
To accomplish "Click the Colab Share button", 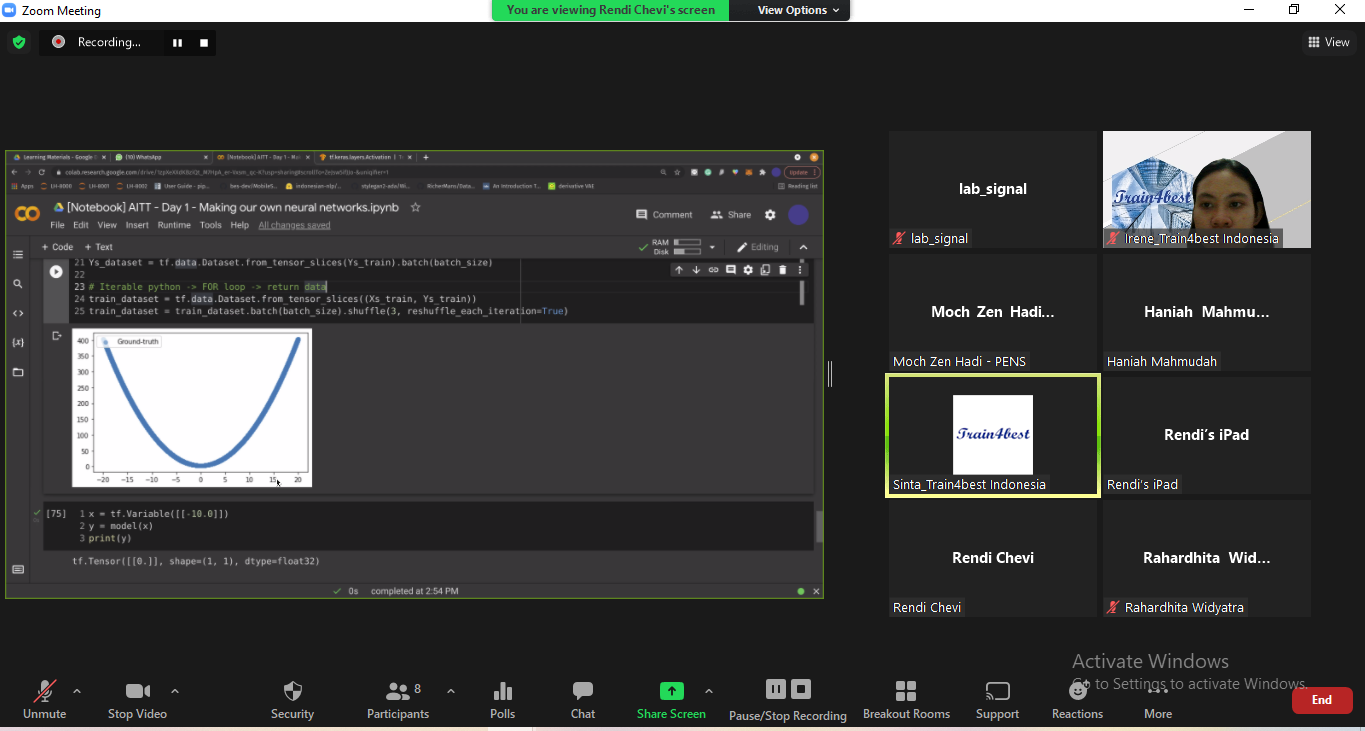I will (731, 215).
